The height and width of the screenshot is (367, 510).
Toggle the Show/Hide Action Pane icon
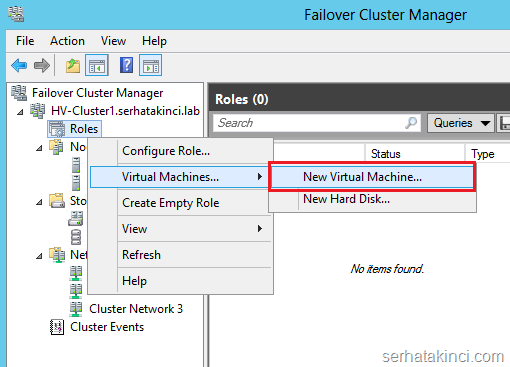pos(150,65)
